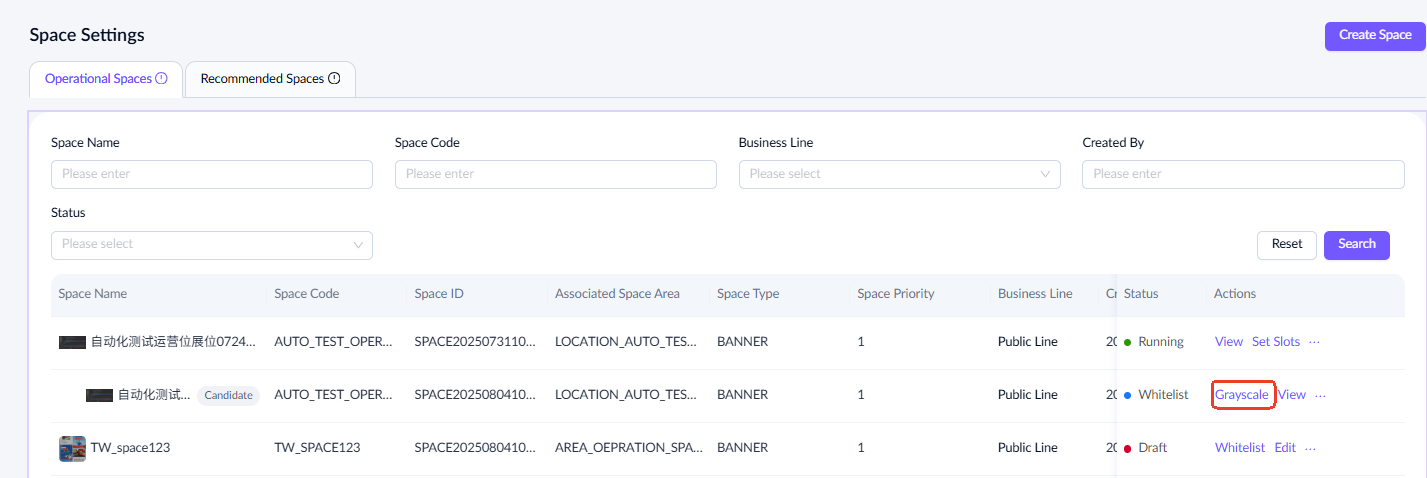This screenshot has width=1427, height=478.
Task: Edit the TW_space123 draft space
Action: 1285,448
